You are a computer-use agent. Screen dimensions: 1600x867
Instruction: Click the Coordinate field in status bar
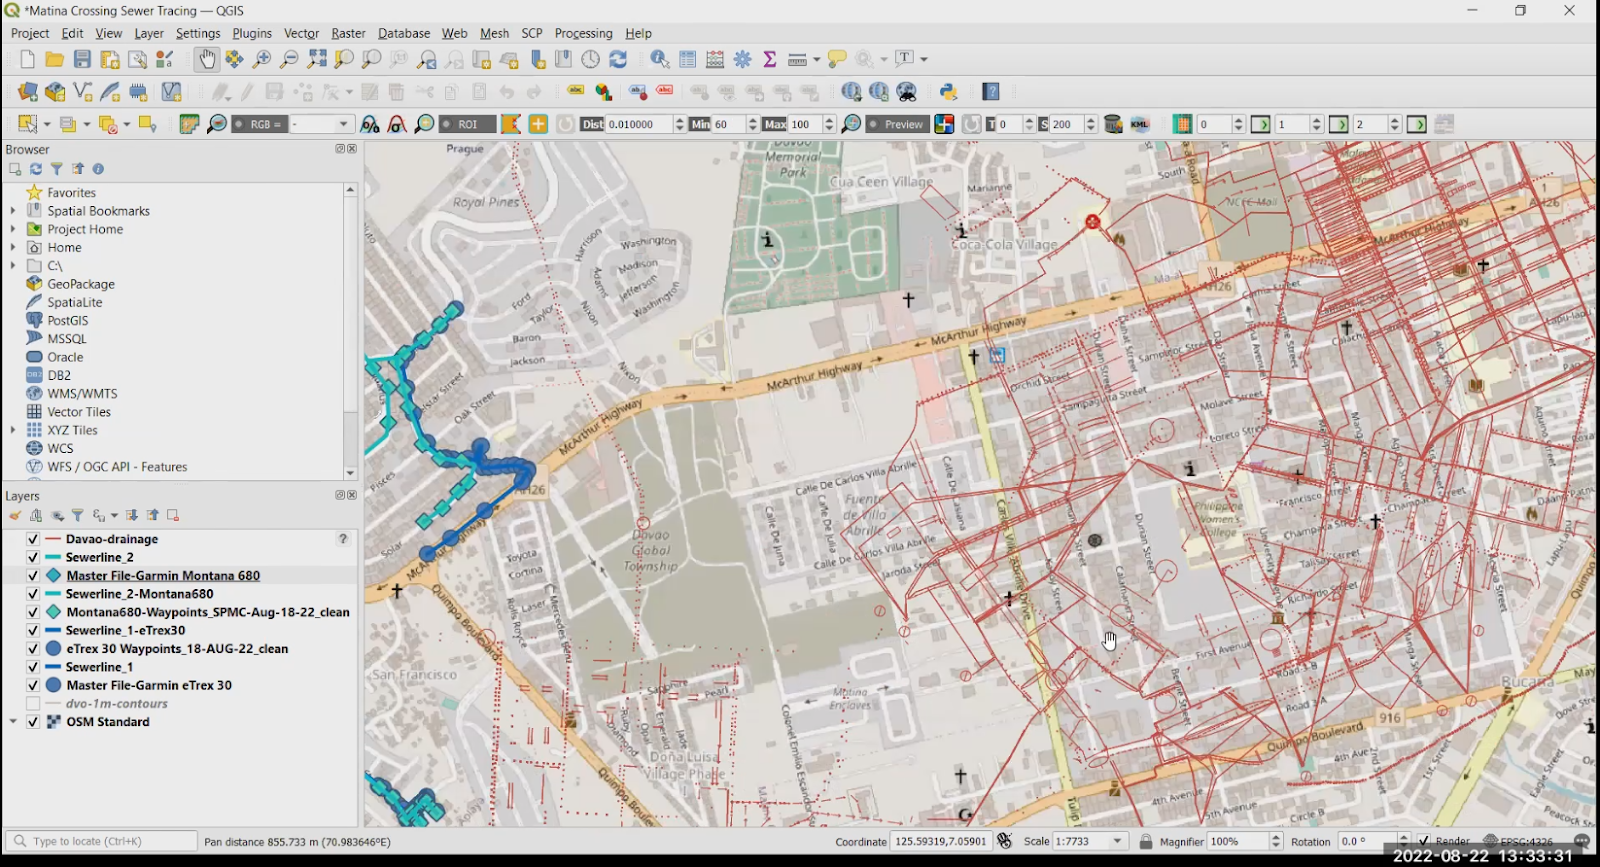(941, 841)
